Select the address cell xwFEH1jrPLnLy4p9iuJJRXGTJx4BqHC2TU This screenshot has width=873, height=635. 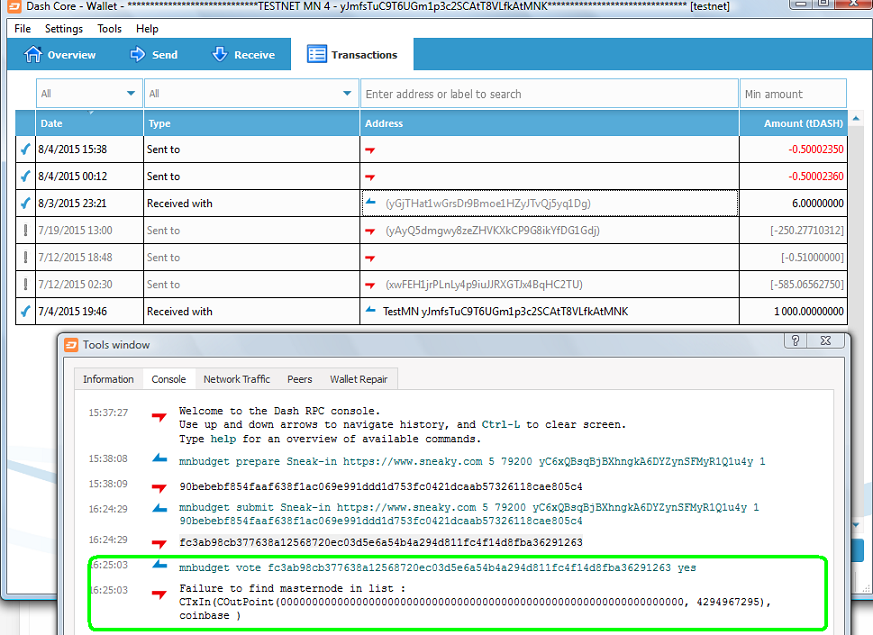point(550,284)
